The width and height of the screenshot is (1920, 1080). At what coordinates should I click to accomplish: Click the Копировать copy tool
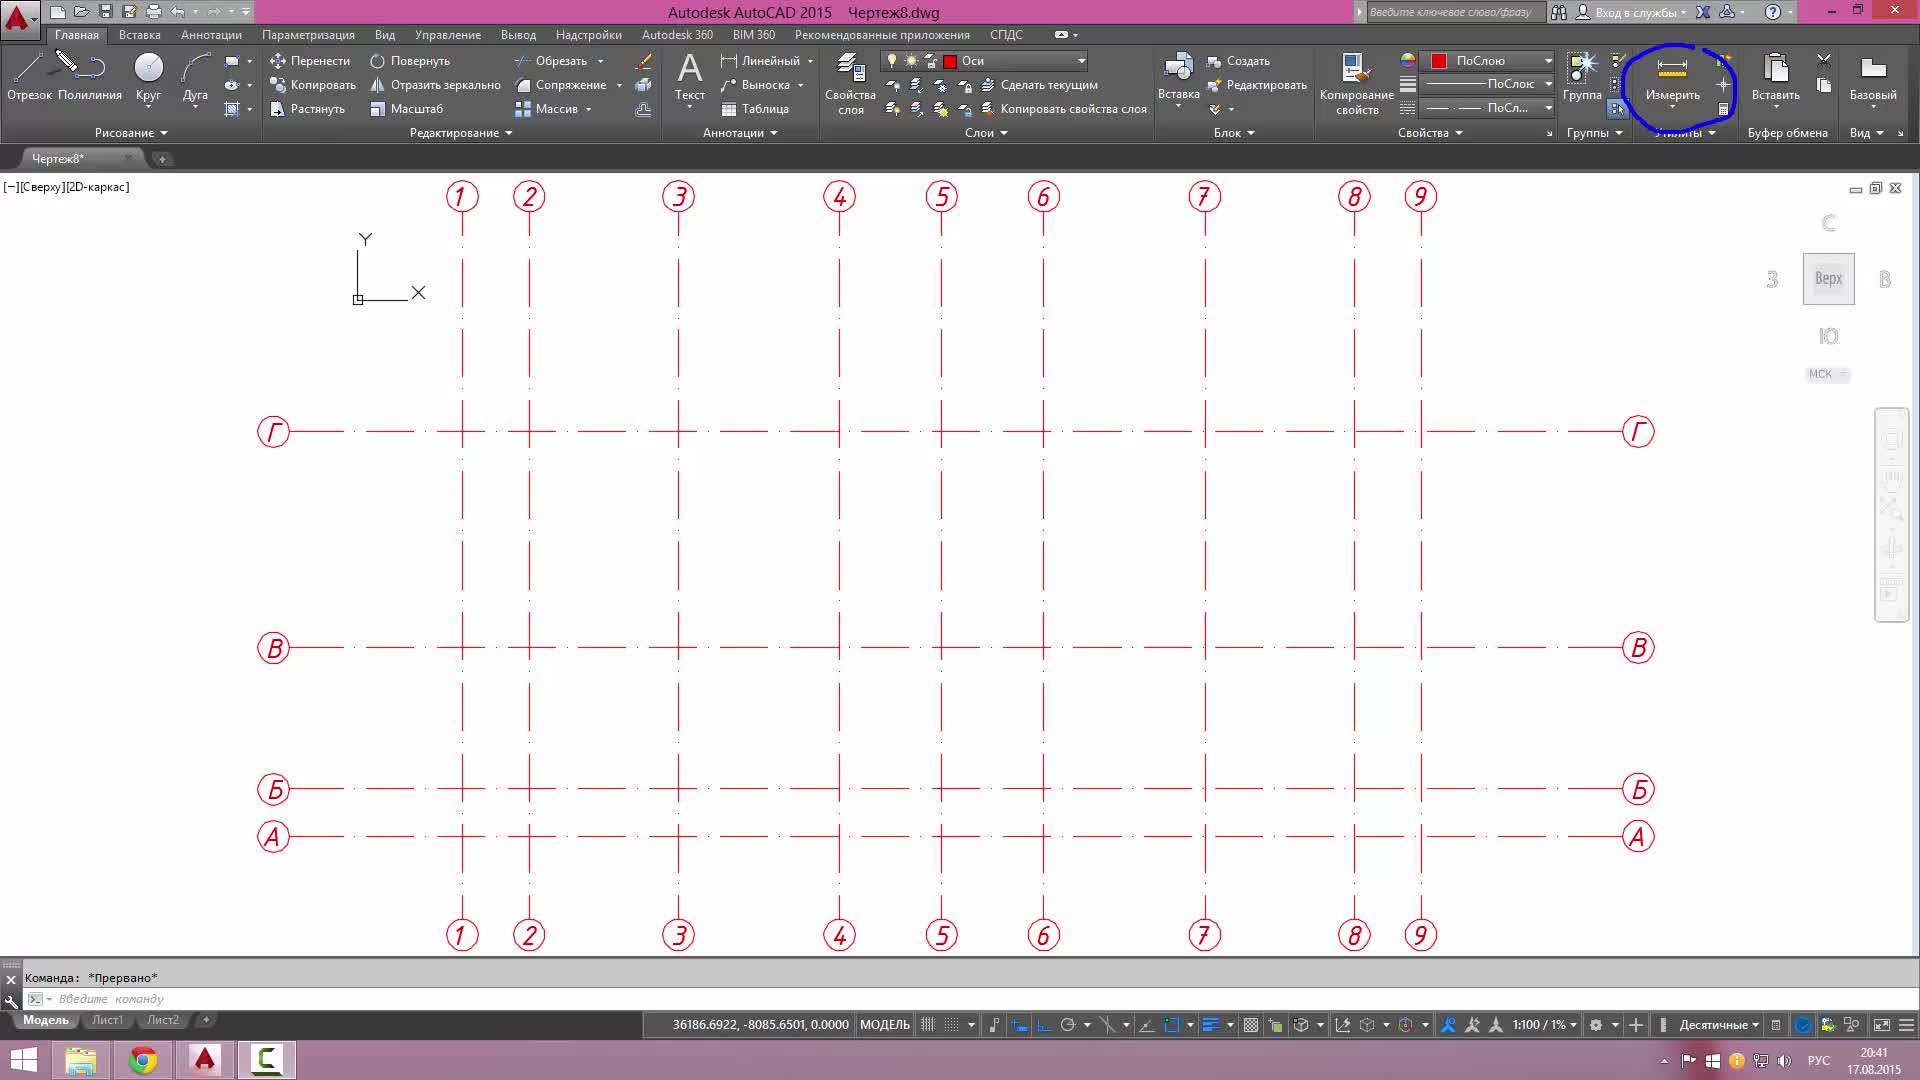tap(312, 85)
